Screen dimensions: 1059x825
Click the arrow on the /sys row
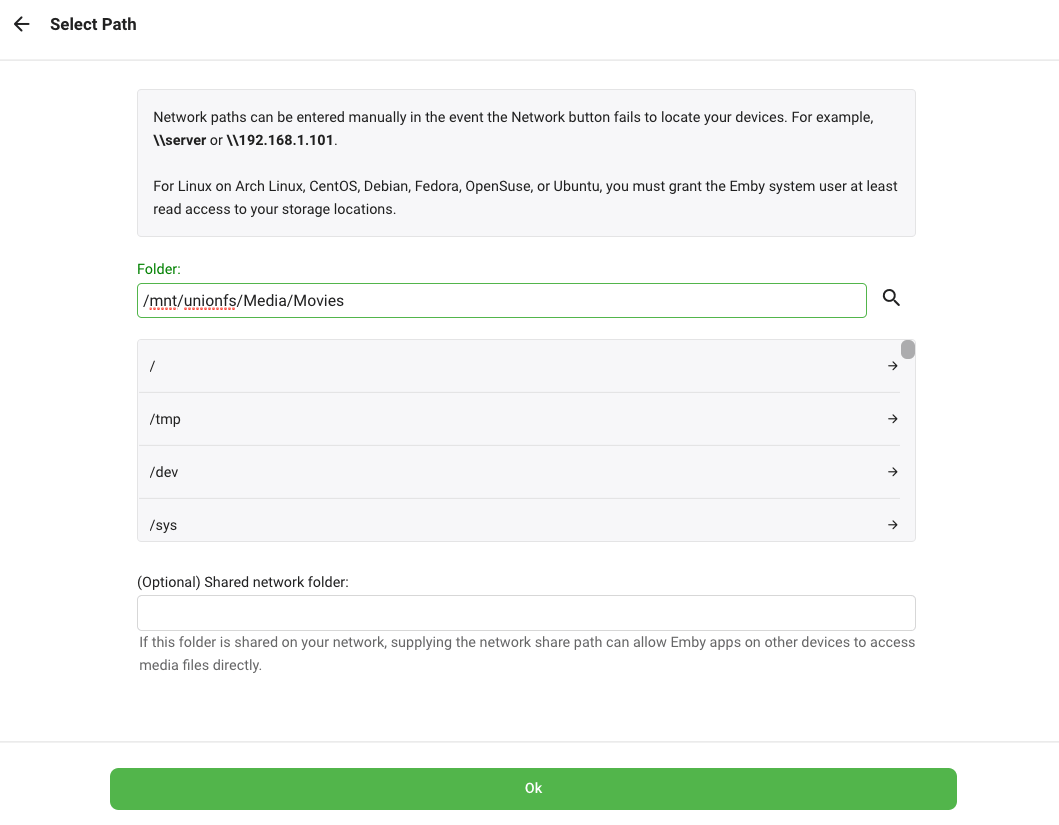(893, 525)
